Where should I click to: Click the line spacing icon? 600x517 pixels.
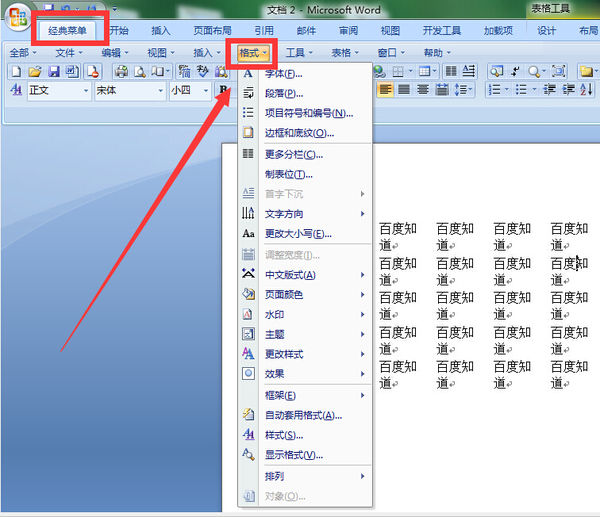[463, 90]
